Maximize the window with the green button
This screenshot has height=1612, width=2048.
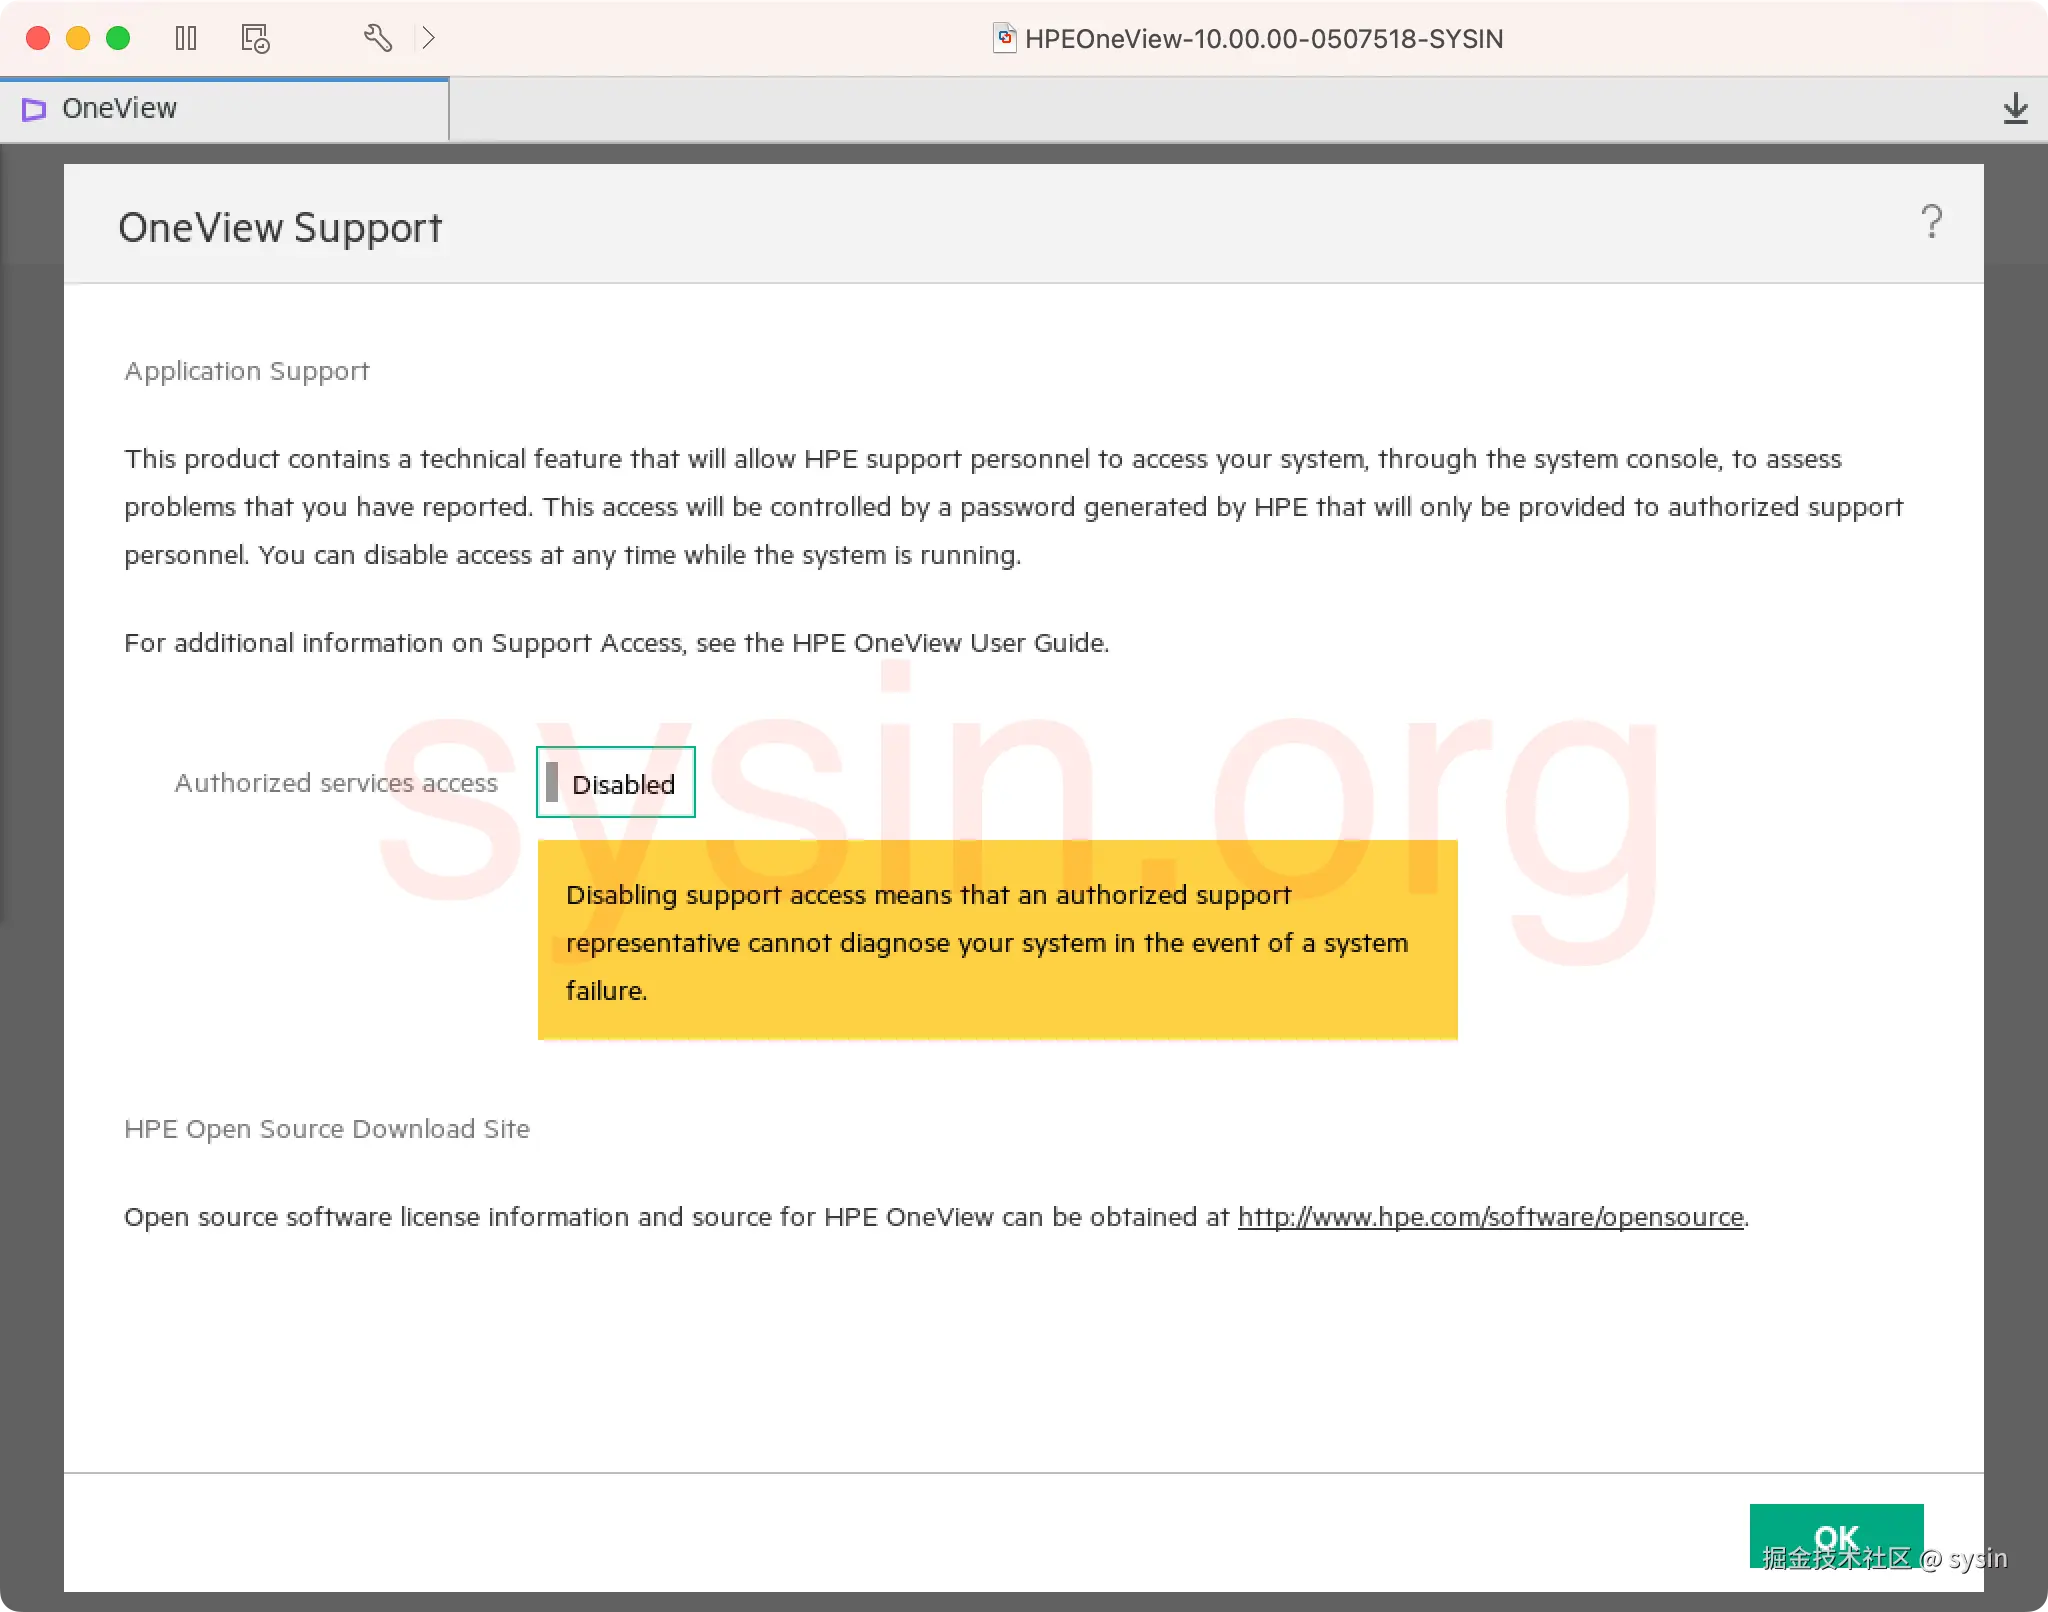pyautogui.click(x=118, y=38)
